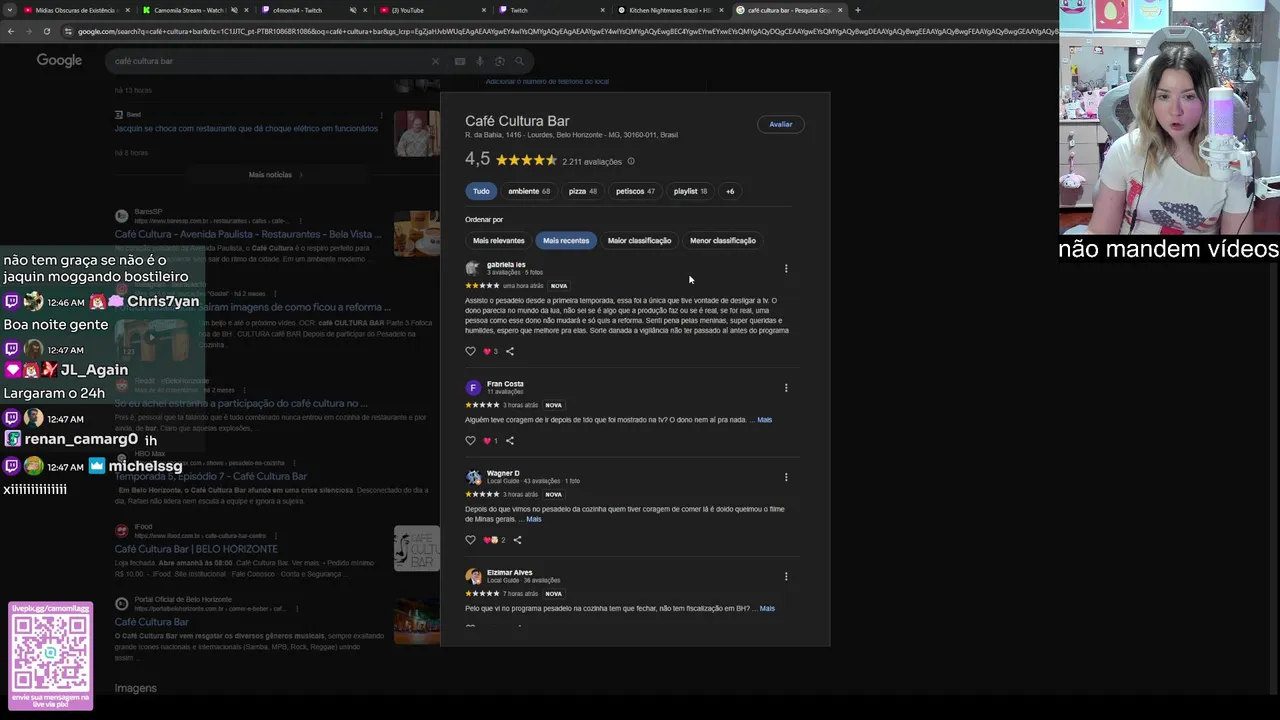
Task: Switch to Mídias Obscuras browser tab
Action: (75, 10)
